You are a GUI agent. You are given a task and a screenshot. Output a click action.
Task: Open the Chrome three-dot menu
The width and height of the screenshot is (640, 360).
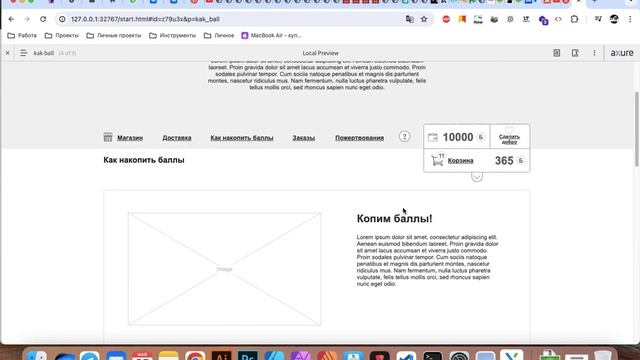tap(630, 19)
